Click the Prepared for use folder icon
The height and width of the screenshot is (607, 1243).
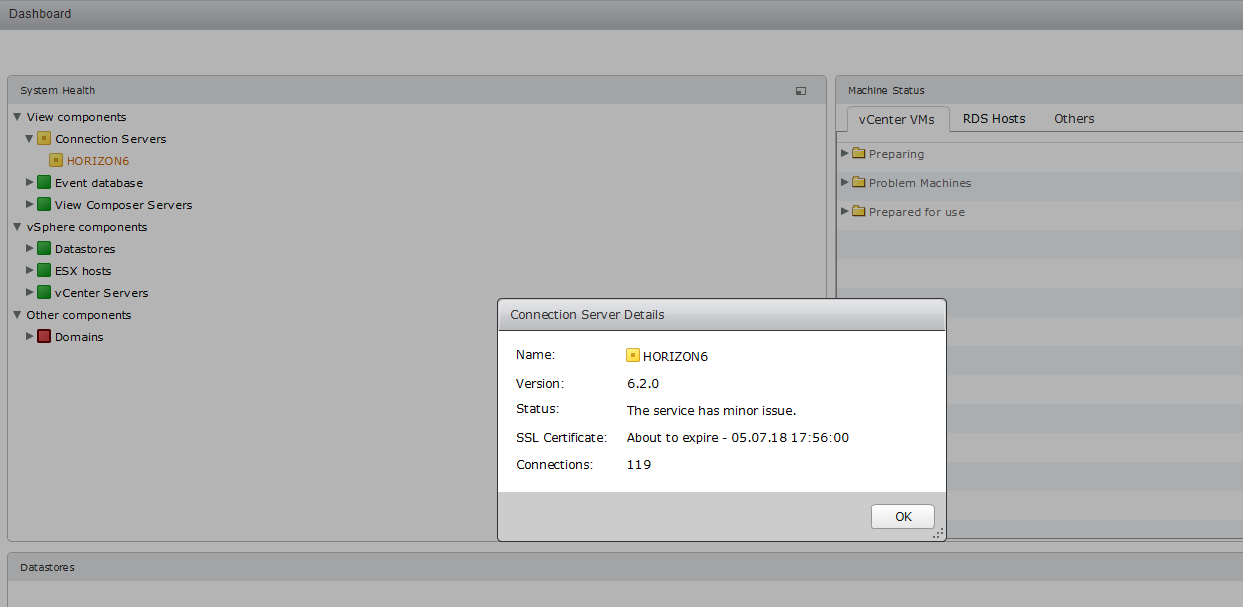(858, 212)
